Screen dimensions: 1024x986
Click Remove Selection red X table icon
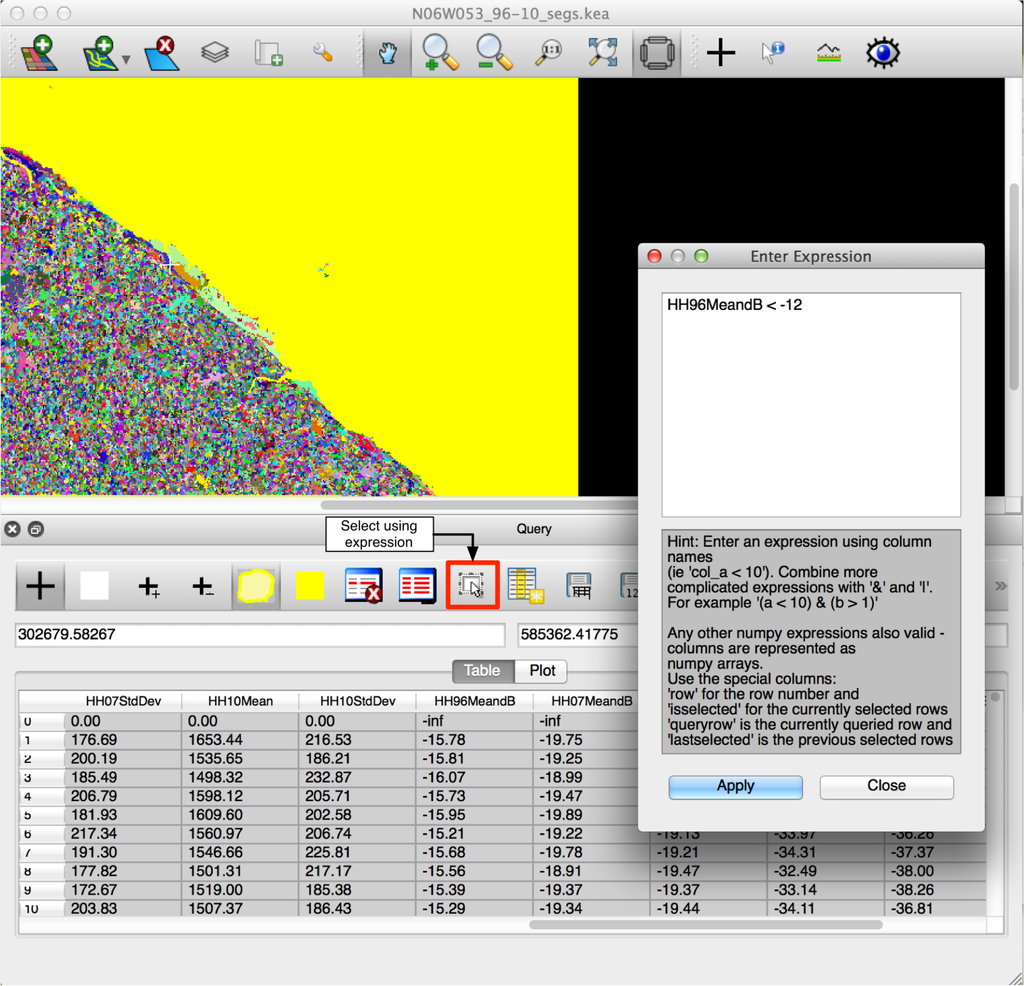[x=363, y=585]
